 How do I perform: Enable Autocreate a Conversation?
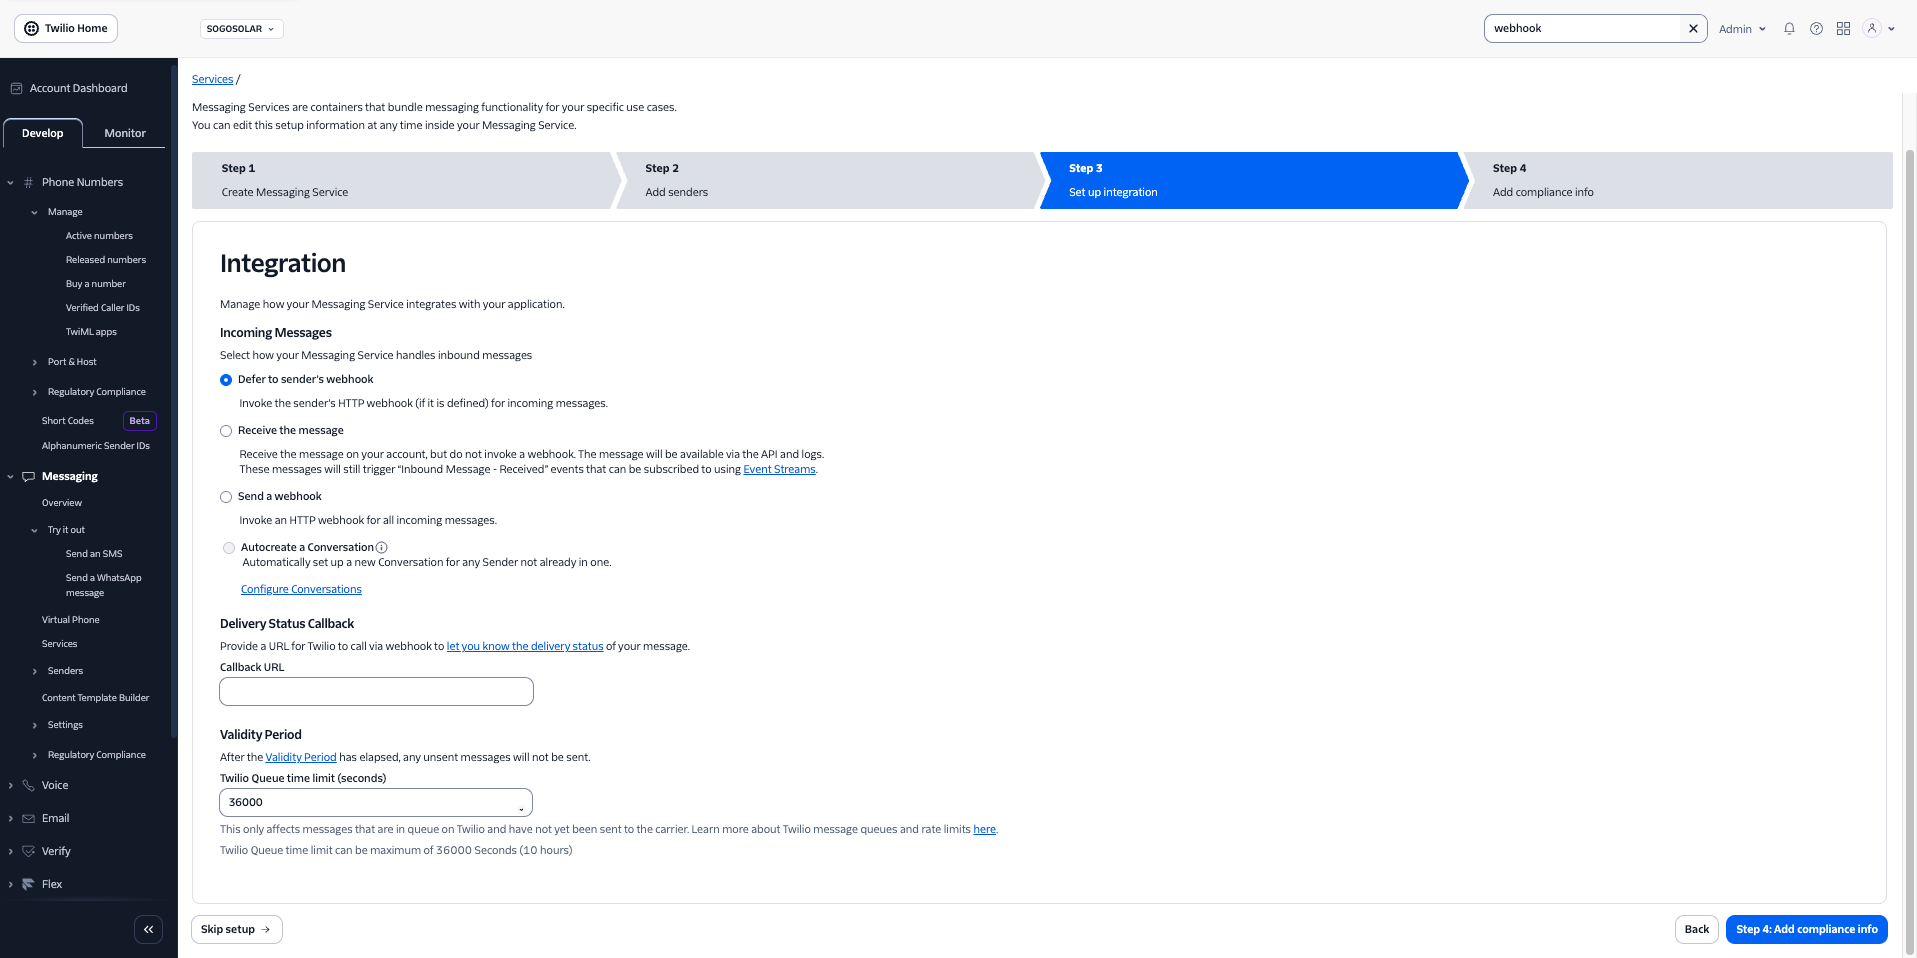point(228,548)
